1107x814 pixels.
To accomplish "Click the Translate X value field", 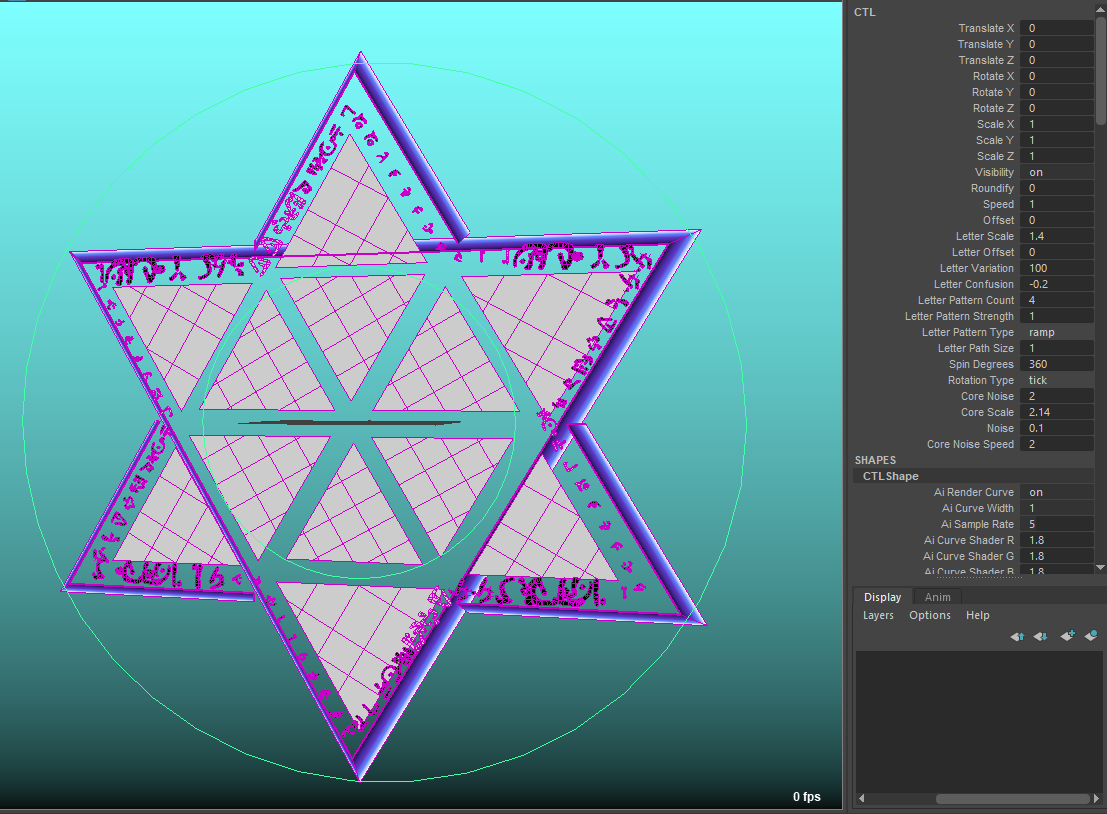I will 1057,28.
